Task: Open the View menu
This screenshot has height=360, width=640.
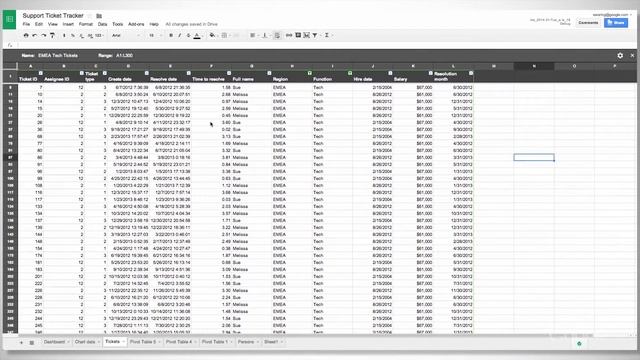Action: tap(53, 24)
